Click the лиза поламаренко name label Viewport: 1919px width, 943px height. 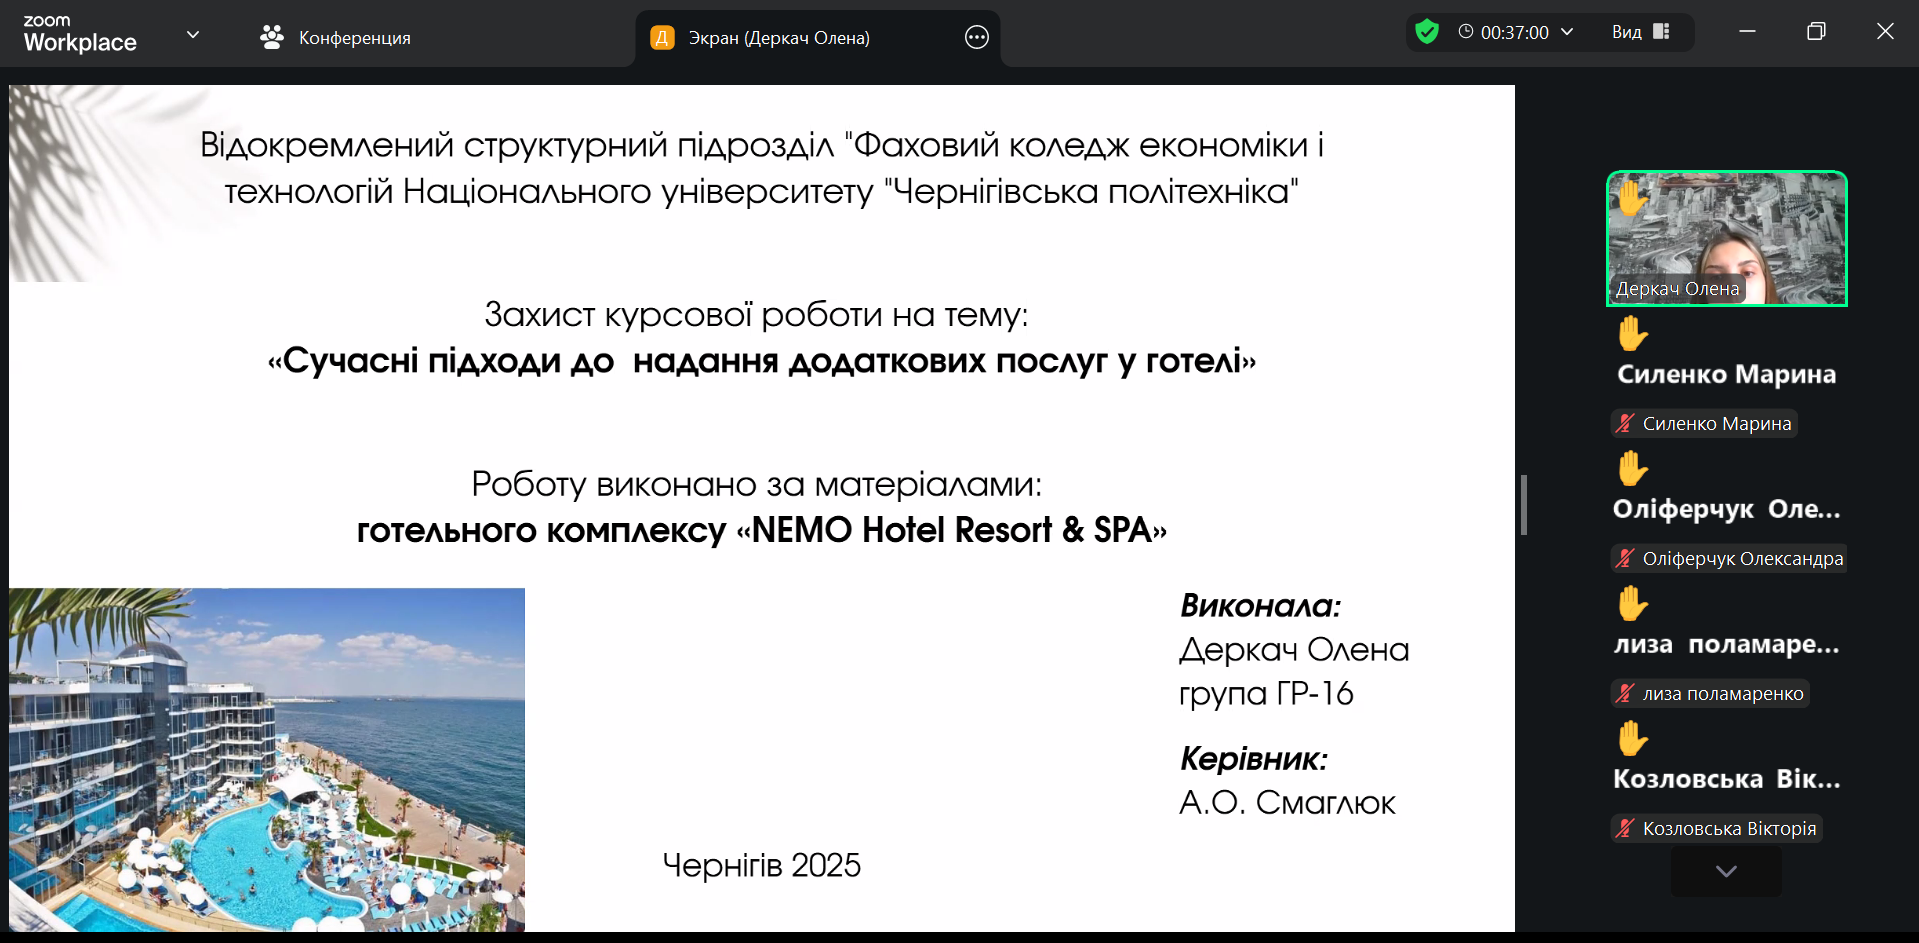pyautogui.click(x=1722, y=694)
